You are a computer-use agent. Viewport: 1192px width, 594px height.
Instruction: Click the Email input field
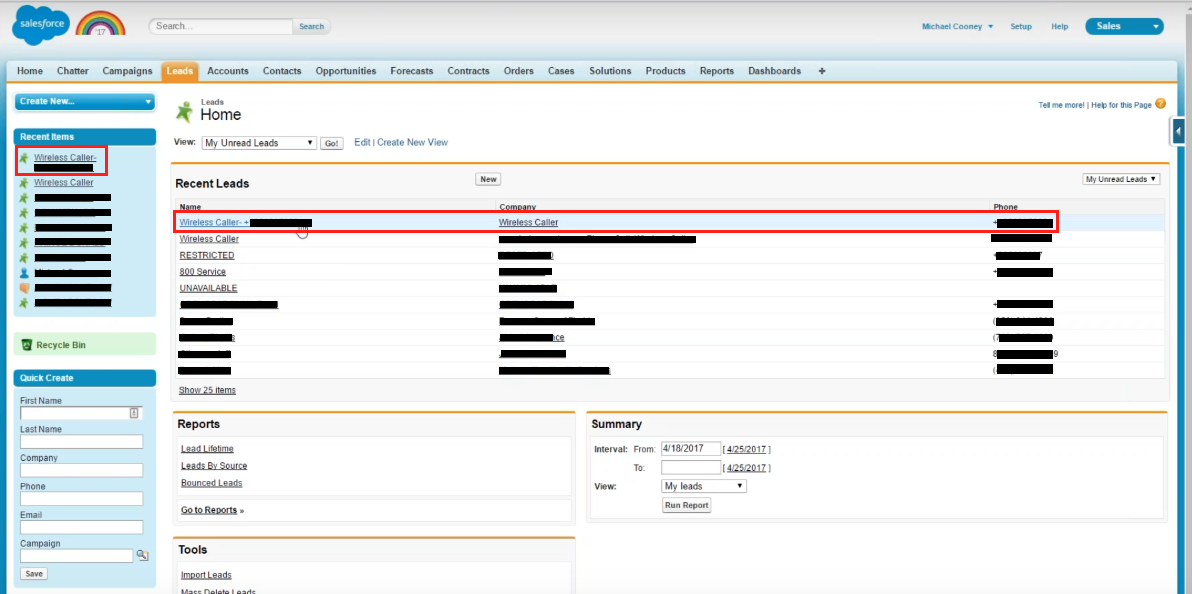(82, 527)
